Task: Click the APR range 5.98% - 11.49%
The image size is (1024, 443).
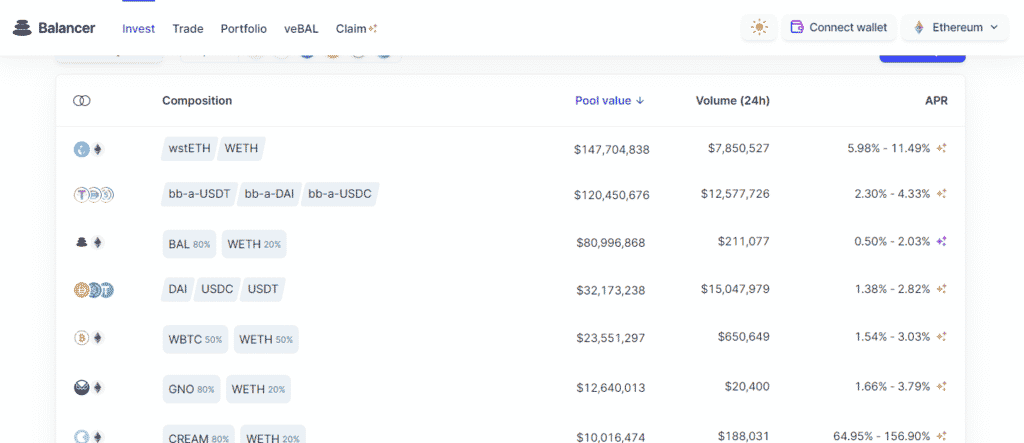Action: click(x=889, y=148)
